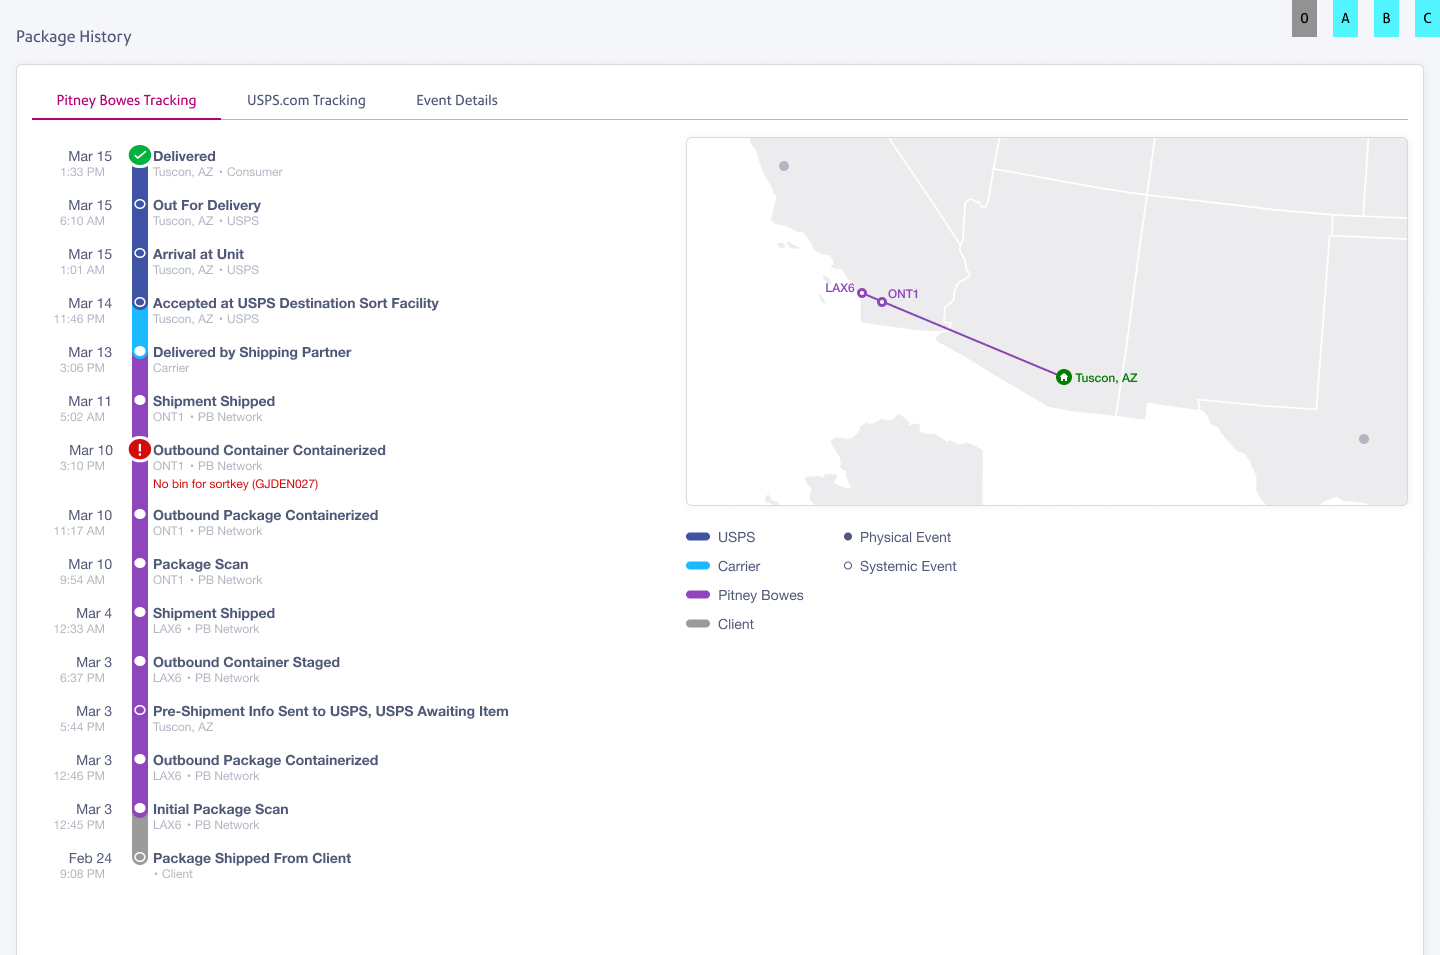
Task: Select the Package Shipped From Client timeline marker
Action: click(140, 857)
